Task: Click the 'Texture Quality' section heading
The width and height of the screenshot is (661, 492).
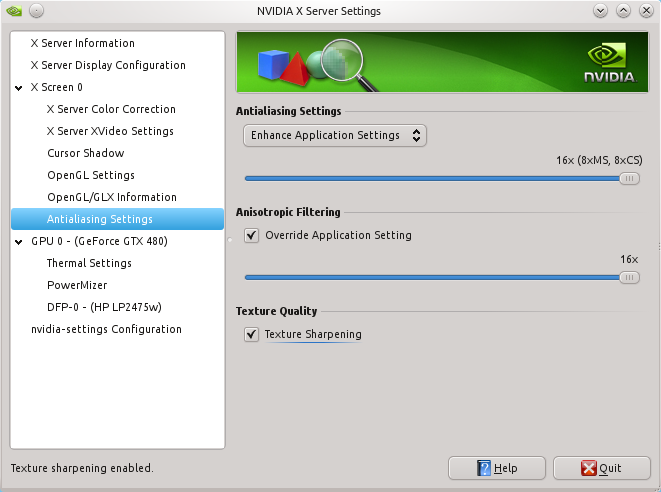Action: tap(276, 311)
